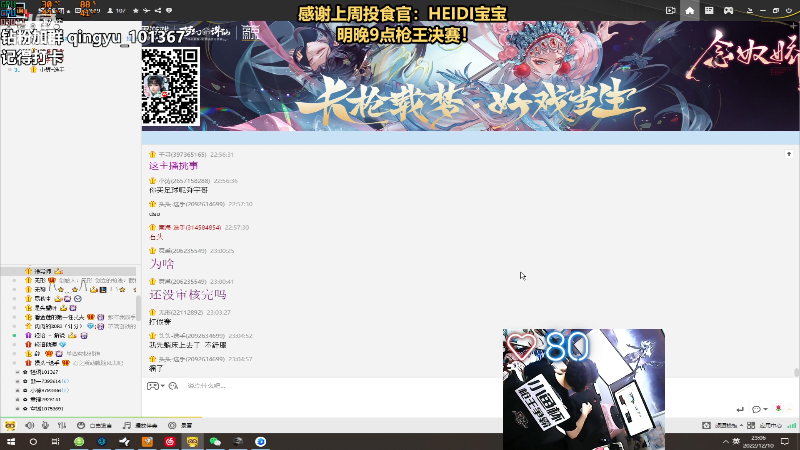This screenshot has height=450, width=800.
Task: Open the notification center icon on the taskbar
Action: [785, 441]
